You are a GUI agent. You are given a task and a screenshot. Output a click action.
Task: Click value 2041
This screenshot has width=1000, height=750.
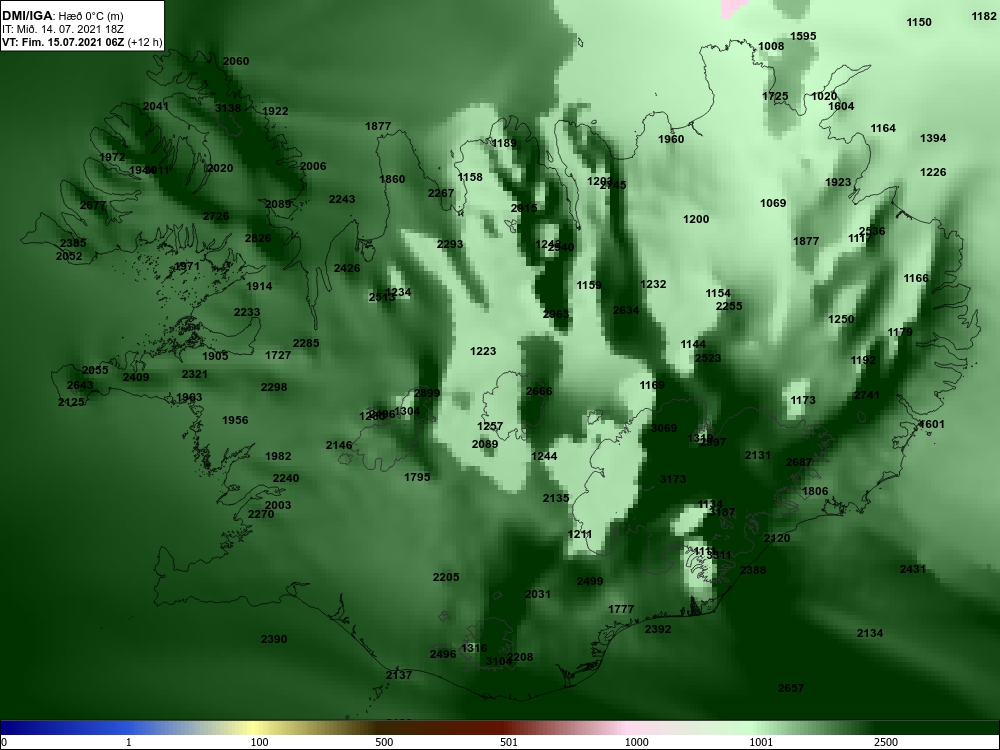pos(156,106)
